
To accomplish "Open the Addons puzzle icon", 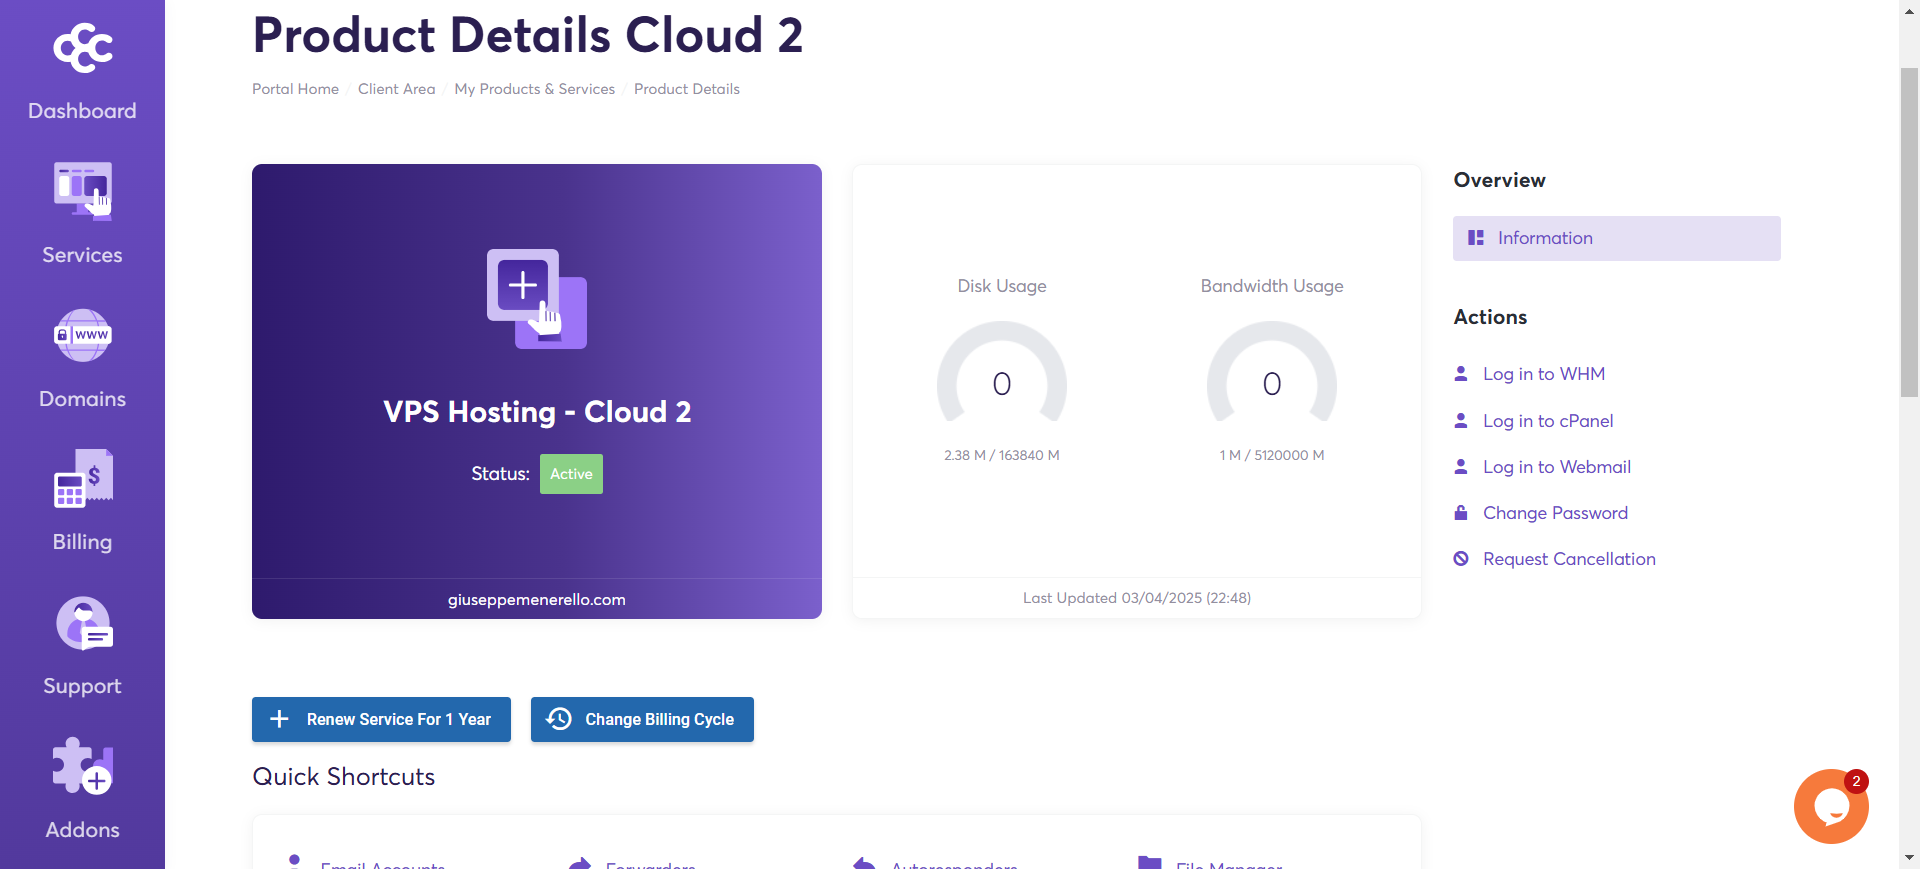I will tap(83, 767).
